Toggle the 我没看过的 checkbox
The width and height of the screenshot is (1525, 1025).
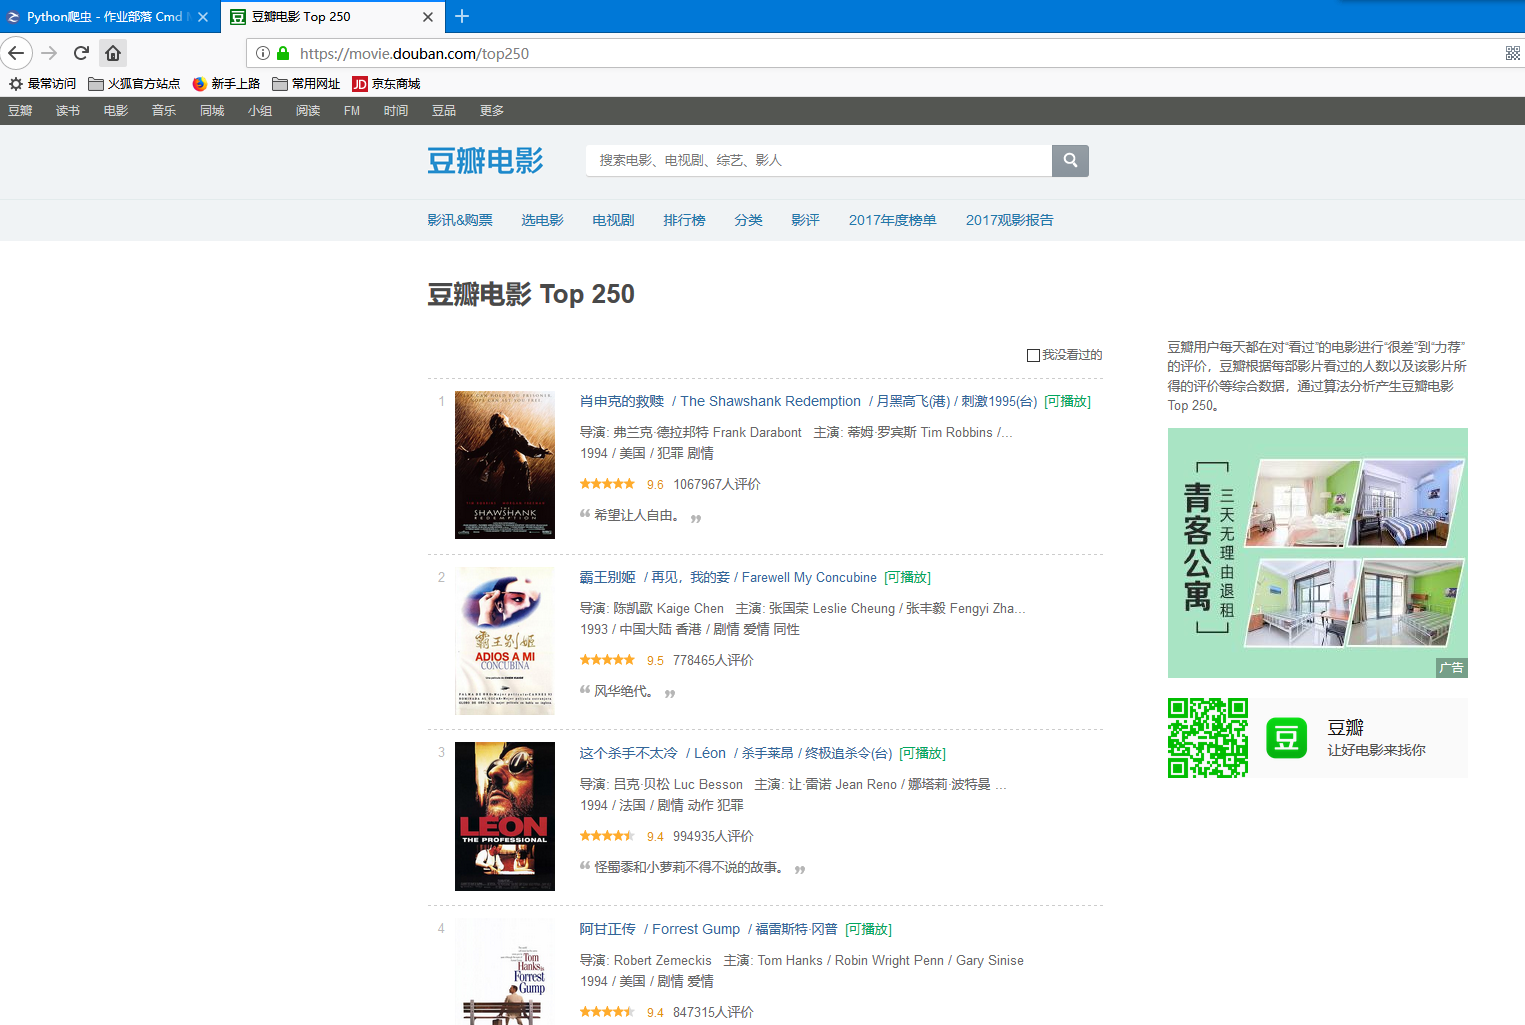pos(1033,355)
